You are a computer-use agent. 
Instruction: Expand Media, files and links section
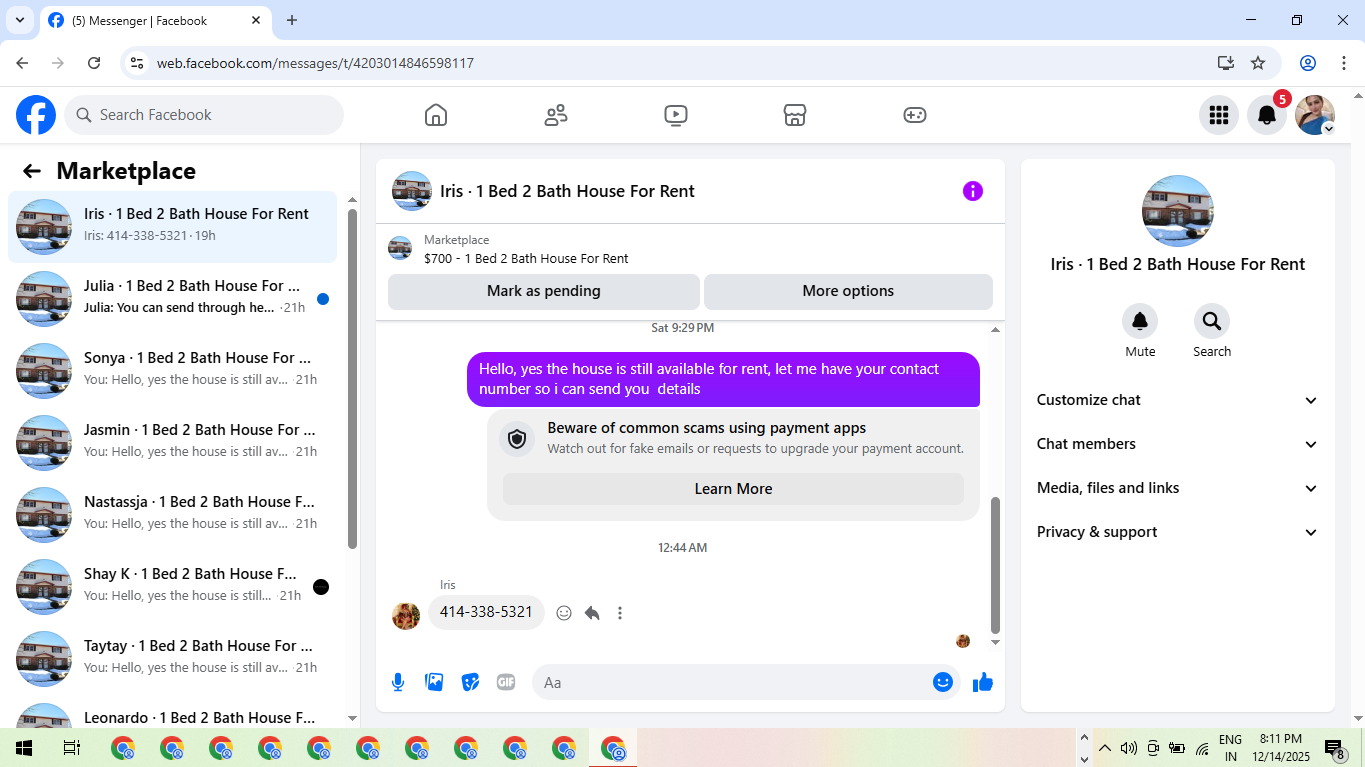click(1178, 488)
